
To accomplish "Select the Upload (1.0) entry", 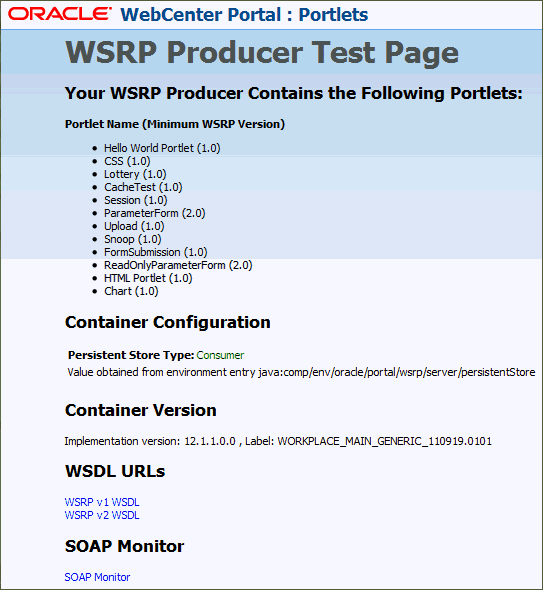I will pos(134,226).
